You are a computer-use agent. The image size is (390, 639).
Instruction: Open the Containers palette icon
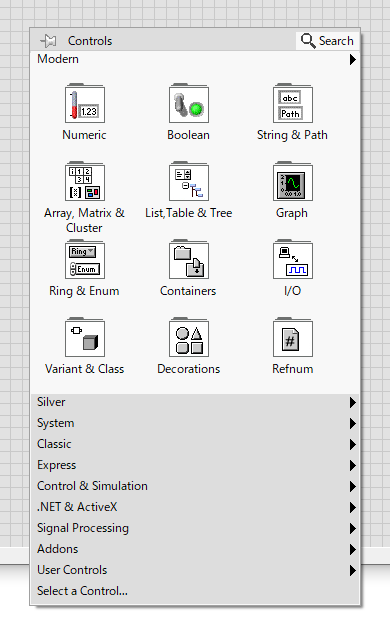189,260
